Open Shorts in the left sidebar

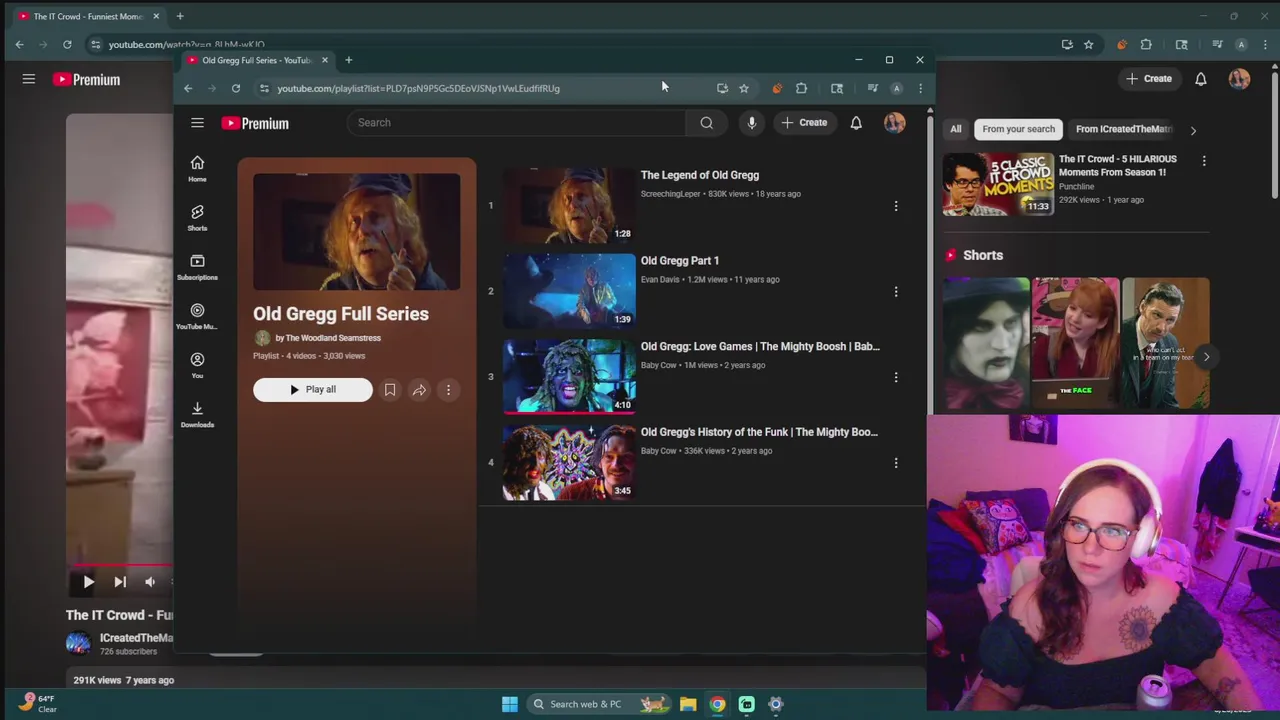point(197,217)
